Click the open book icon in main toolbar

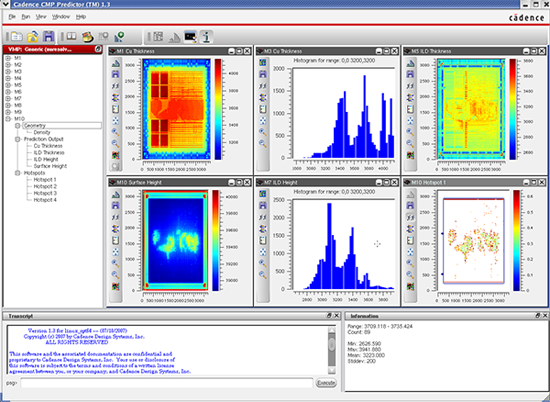72,36
